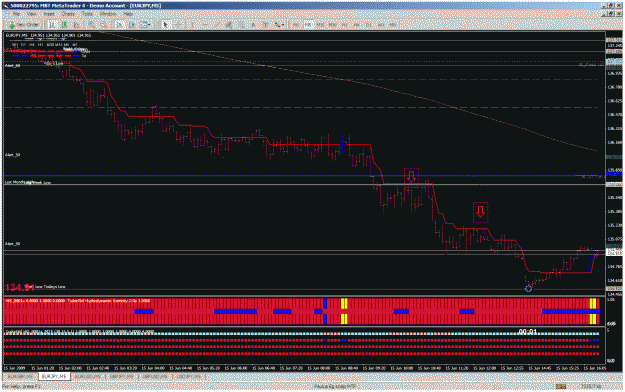Set timeframe to W1
This screenshot has width=625, height=392.
(381, 25)
